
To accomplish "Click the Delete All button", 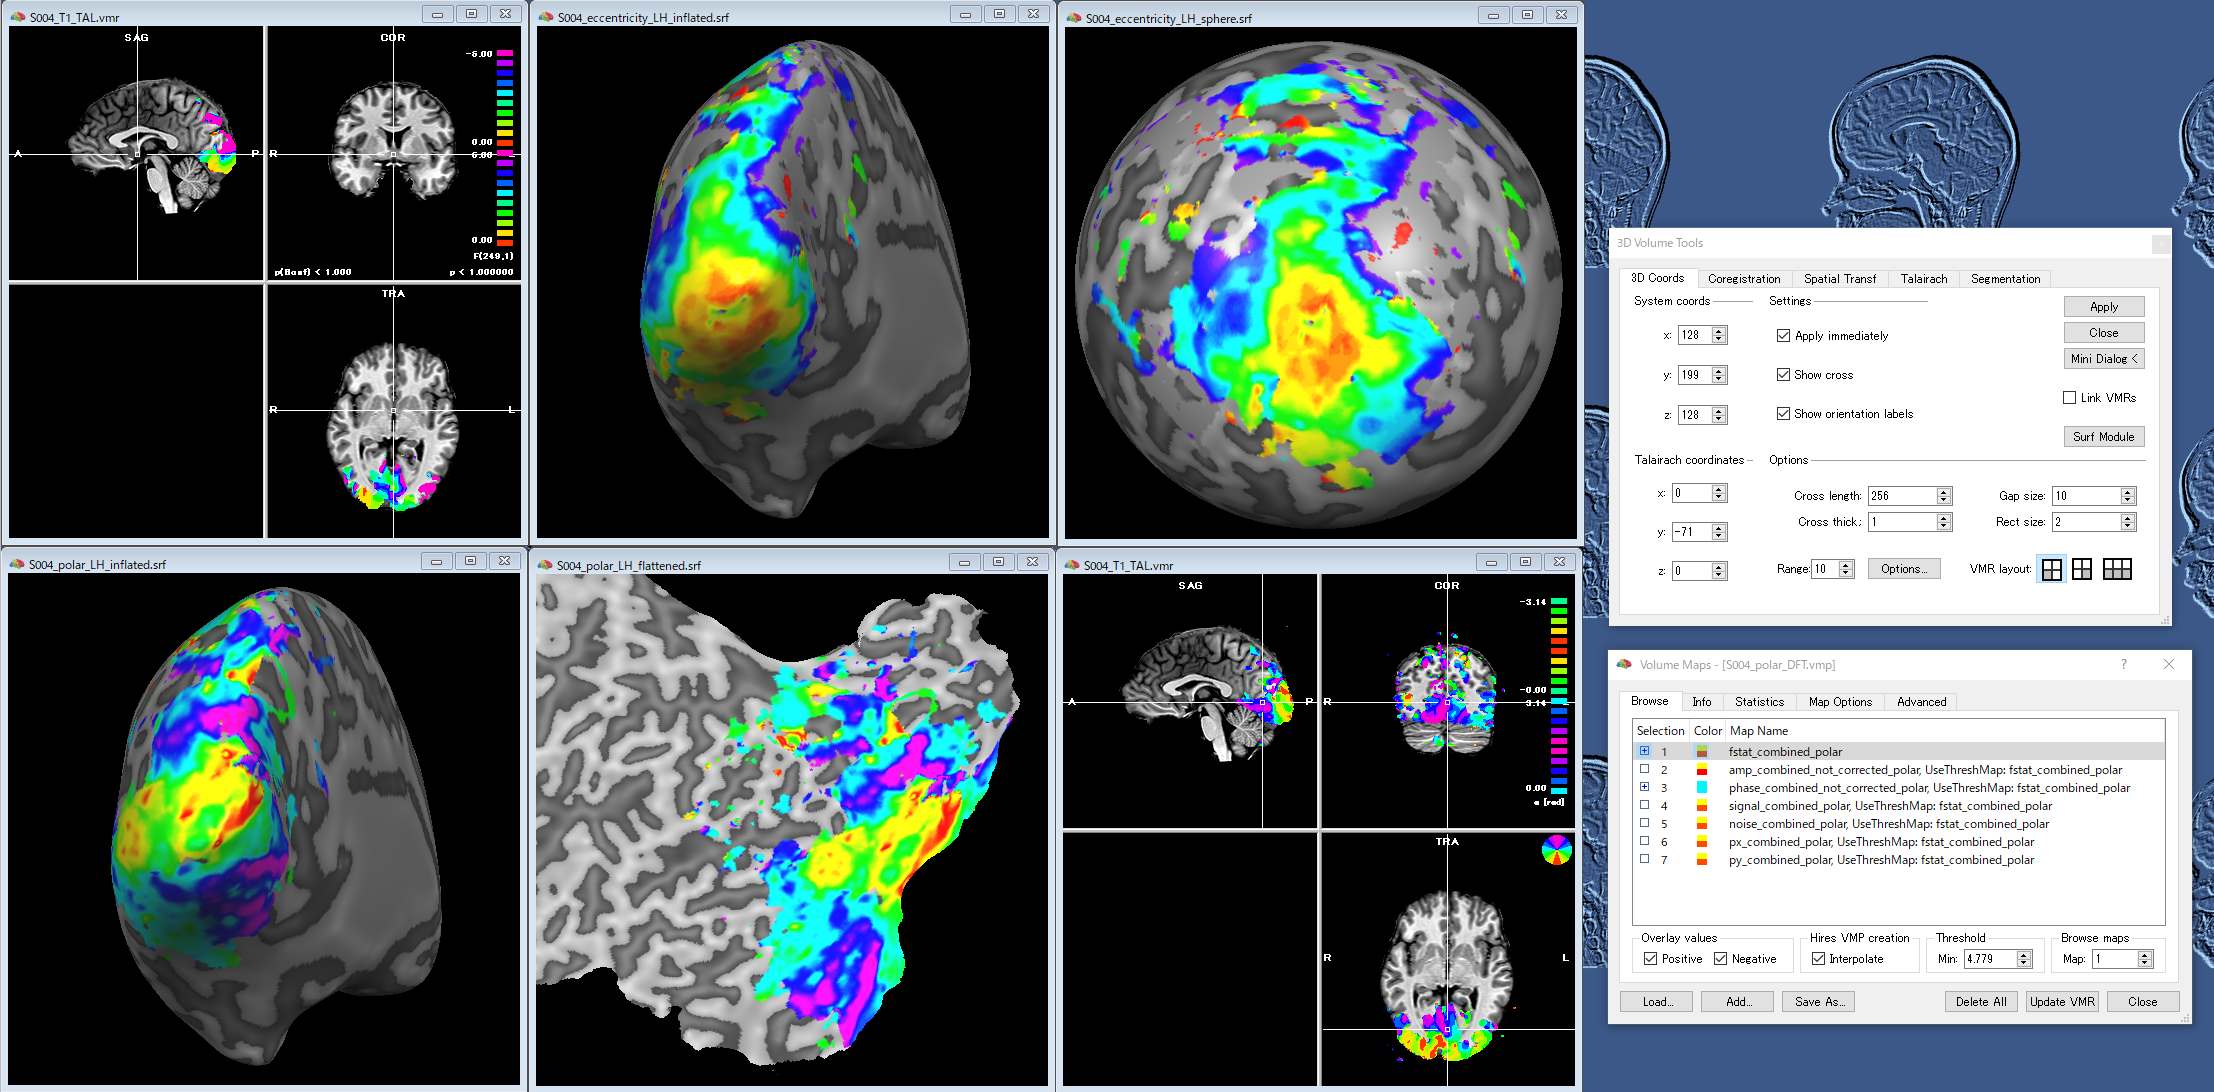I will click(x=1981, y=1002).
